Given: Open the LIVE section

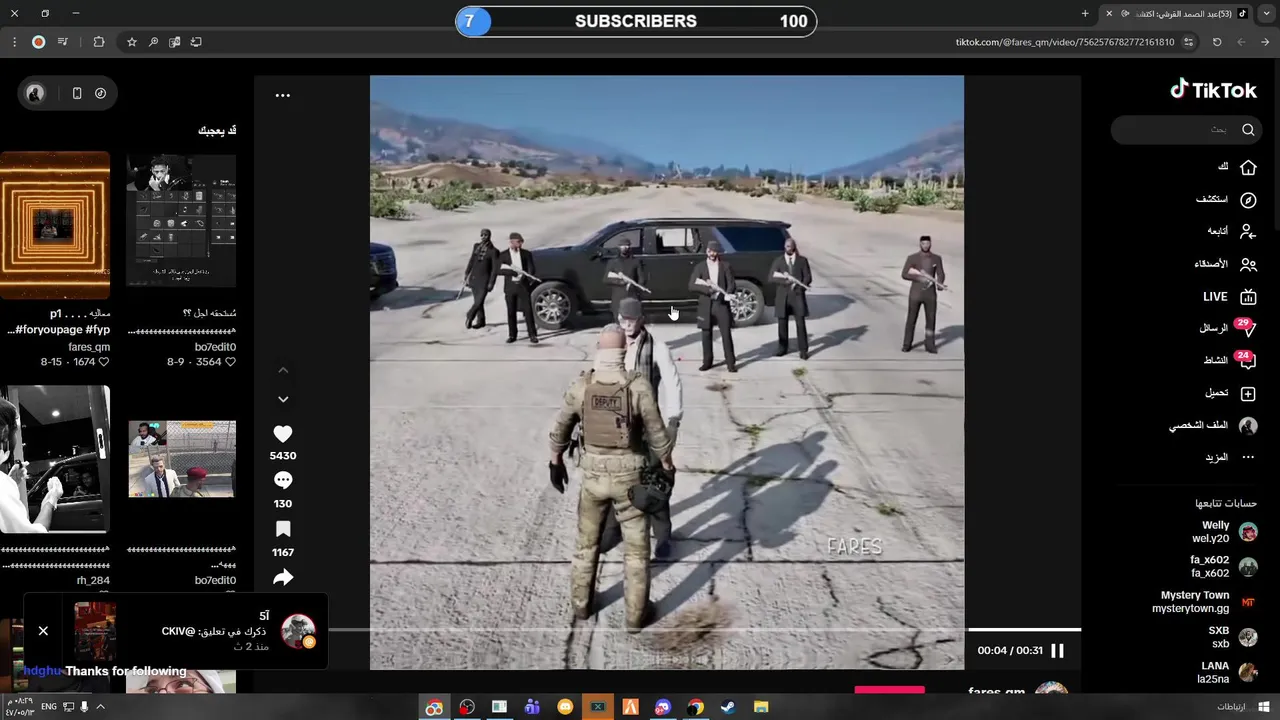Looking at the screenshot, I should [x=1229, y=297].
